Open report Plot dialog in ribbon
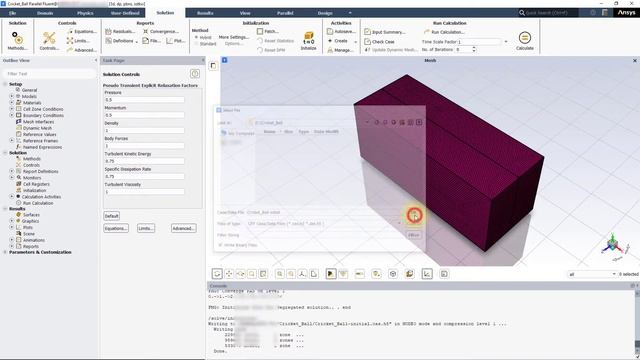The width and height of the screenshot is (640, 360). tap(176, 41)
